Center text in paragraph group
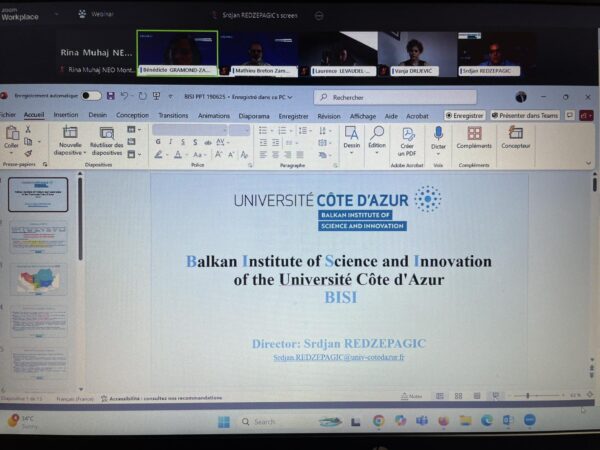 (x=276, y=155)
